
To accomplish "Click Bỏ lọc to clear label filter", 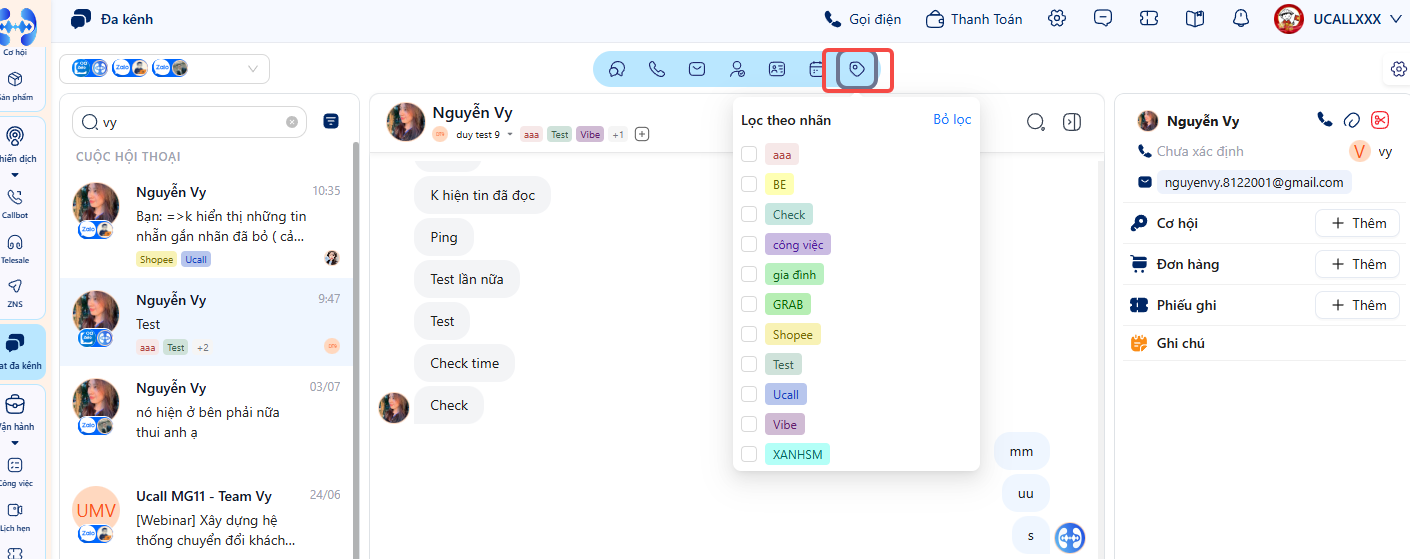I will click(x=952, y=119).
